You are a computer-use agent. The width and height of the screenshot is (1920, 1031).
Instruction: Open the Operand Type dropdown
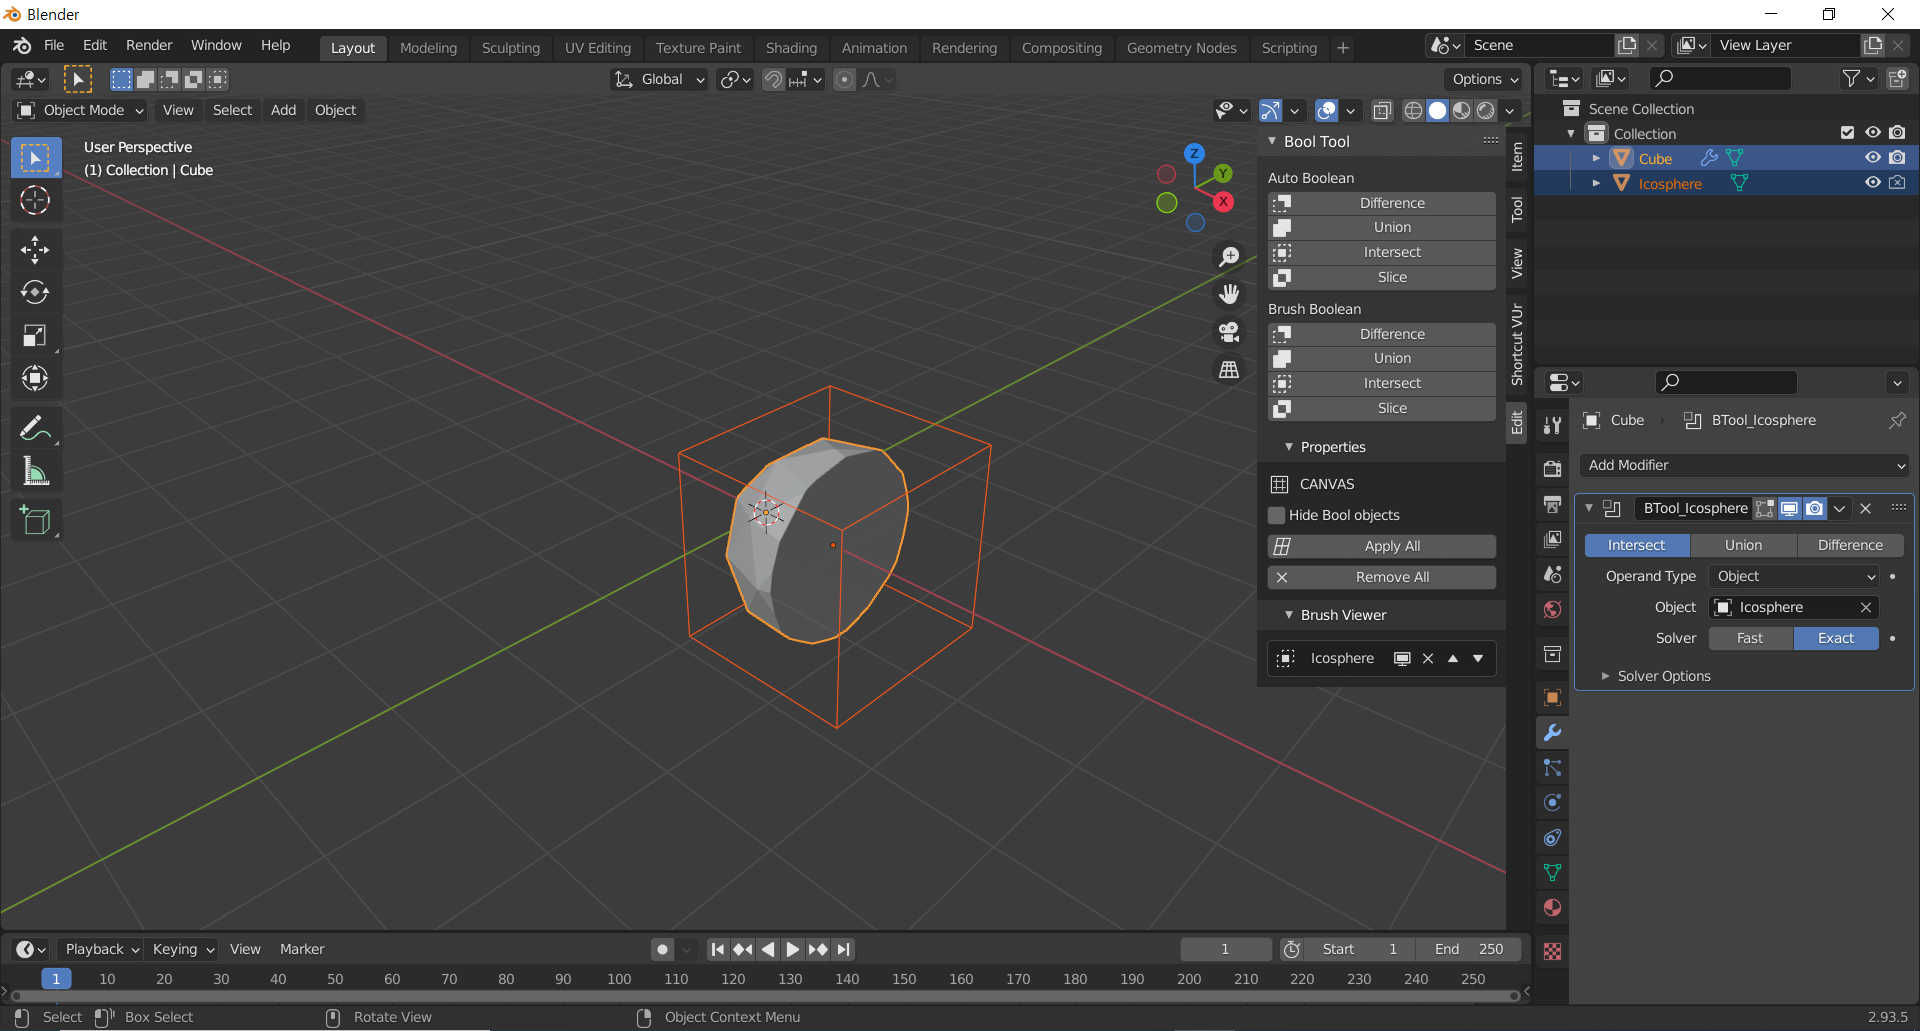click(x=1792, y=576)
